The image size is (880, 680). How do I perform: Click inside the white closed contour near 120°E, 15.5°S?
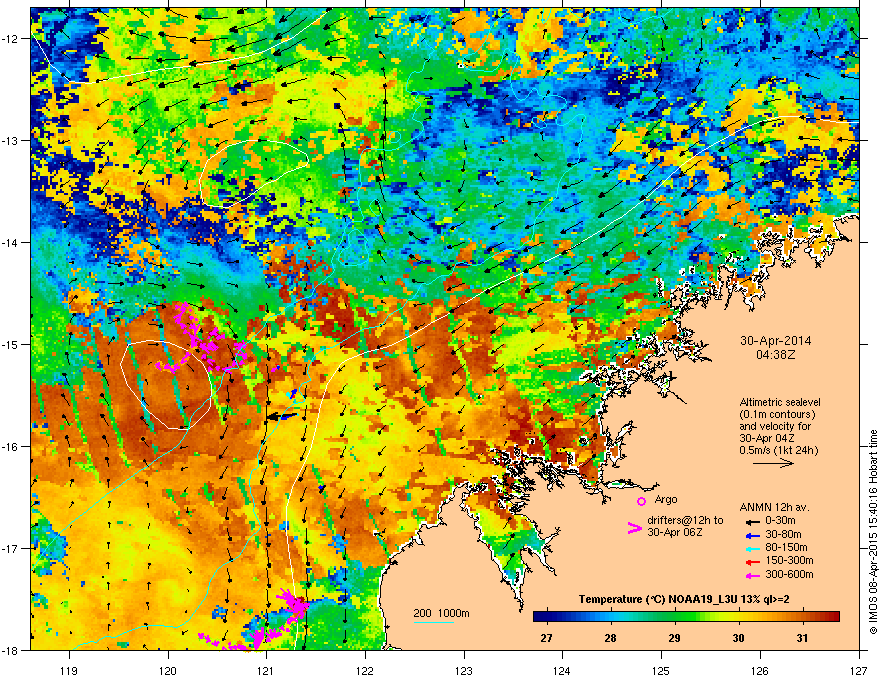click(x=166, y=385)
